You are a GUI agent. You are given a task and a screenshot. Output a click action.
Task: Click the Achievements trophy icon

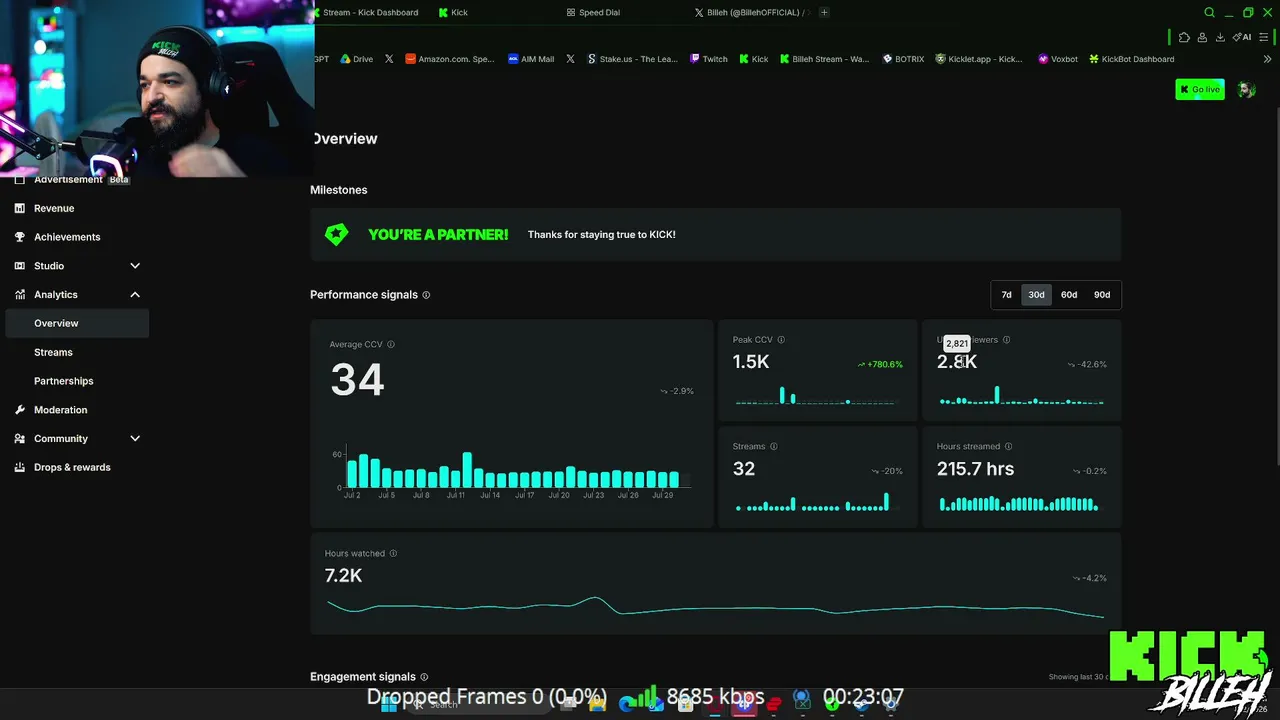pos(20,237)
